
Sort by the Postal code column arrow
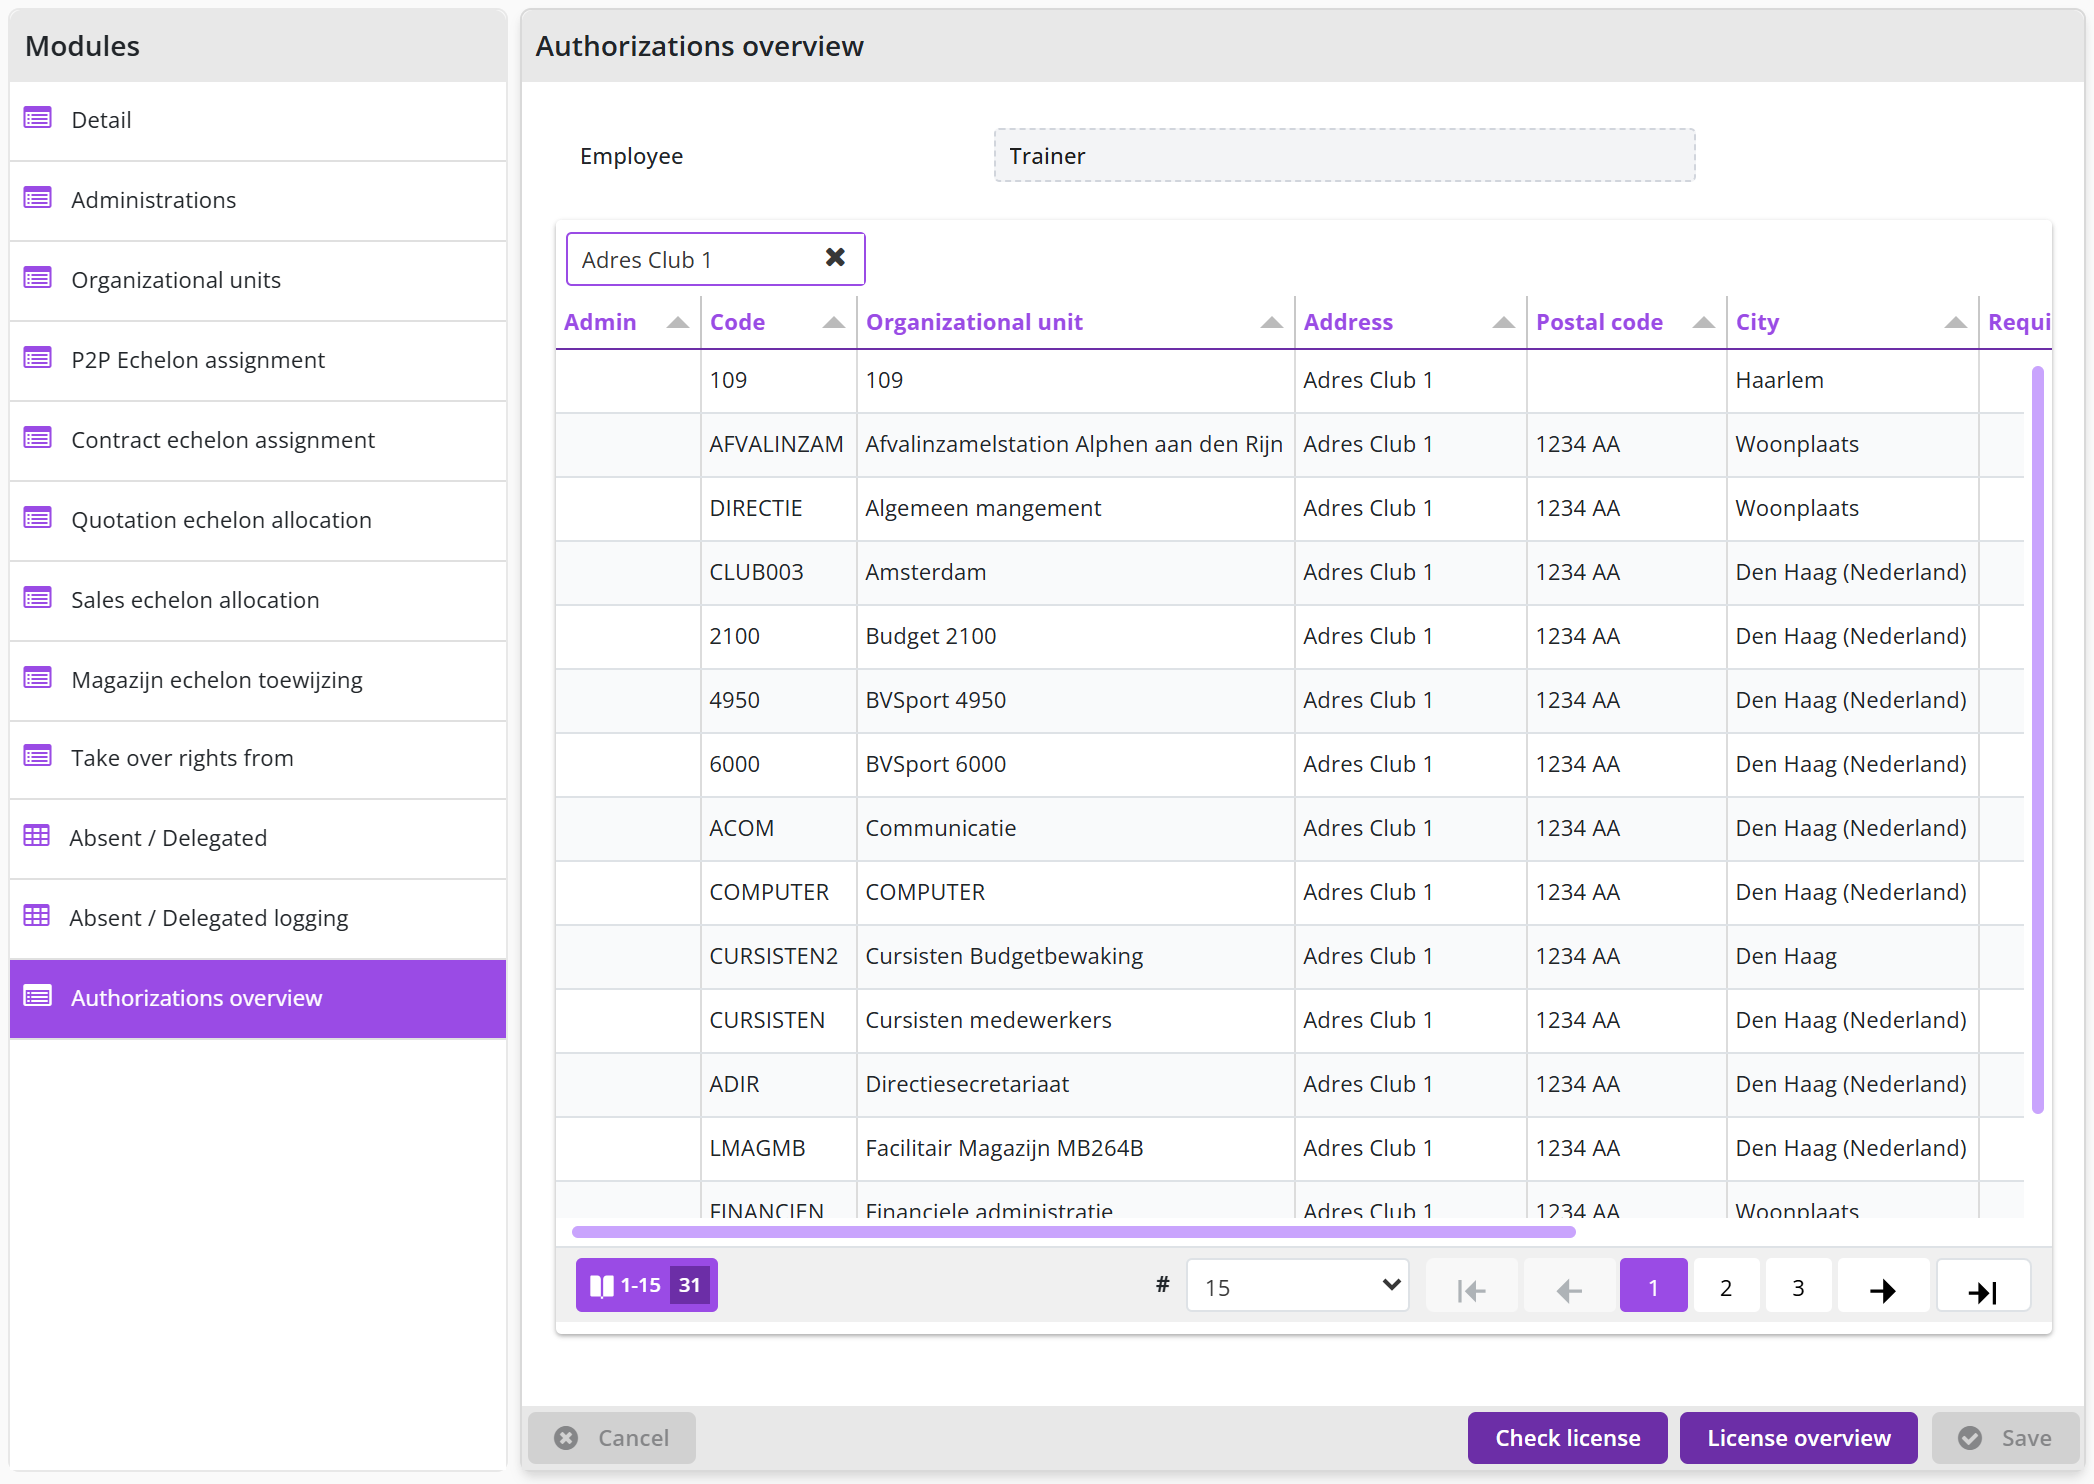point(1704,322)
